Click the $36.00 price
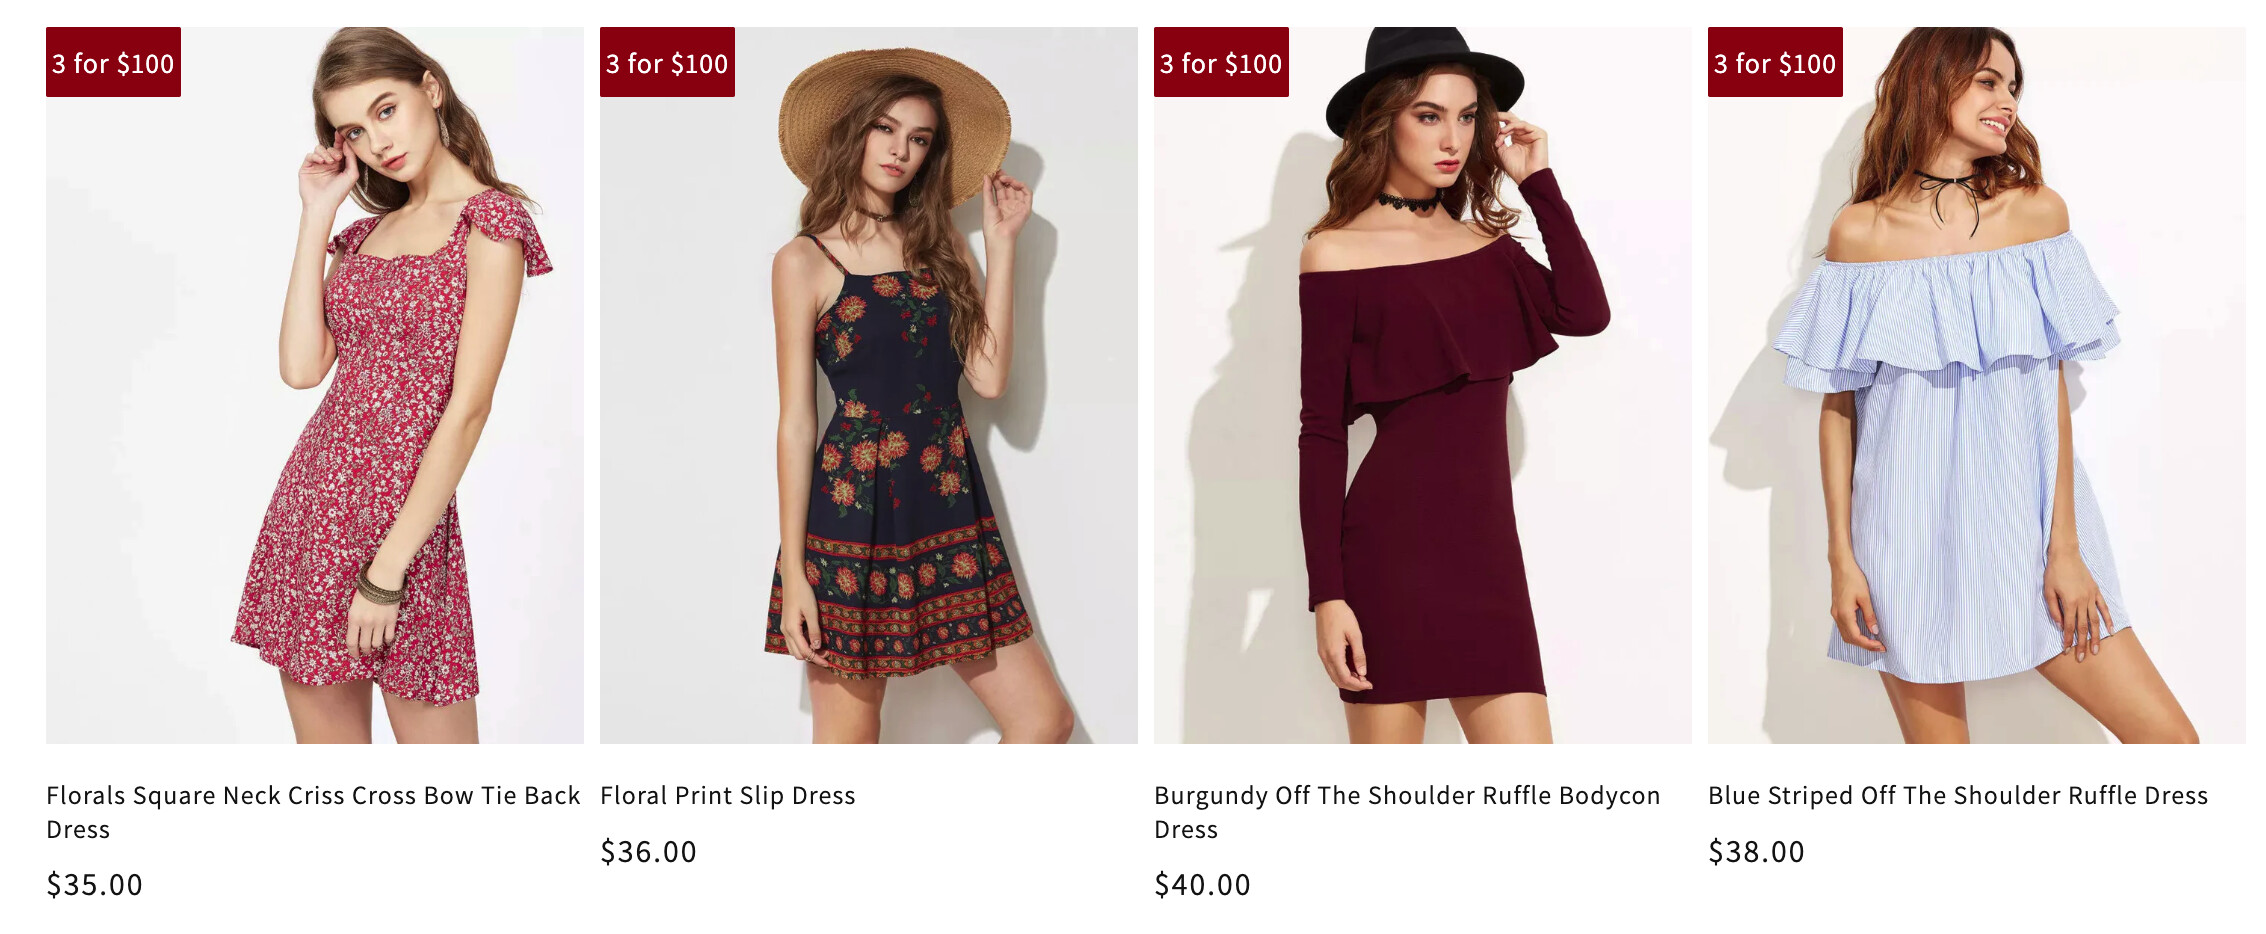 point(648,852)
